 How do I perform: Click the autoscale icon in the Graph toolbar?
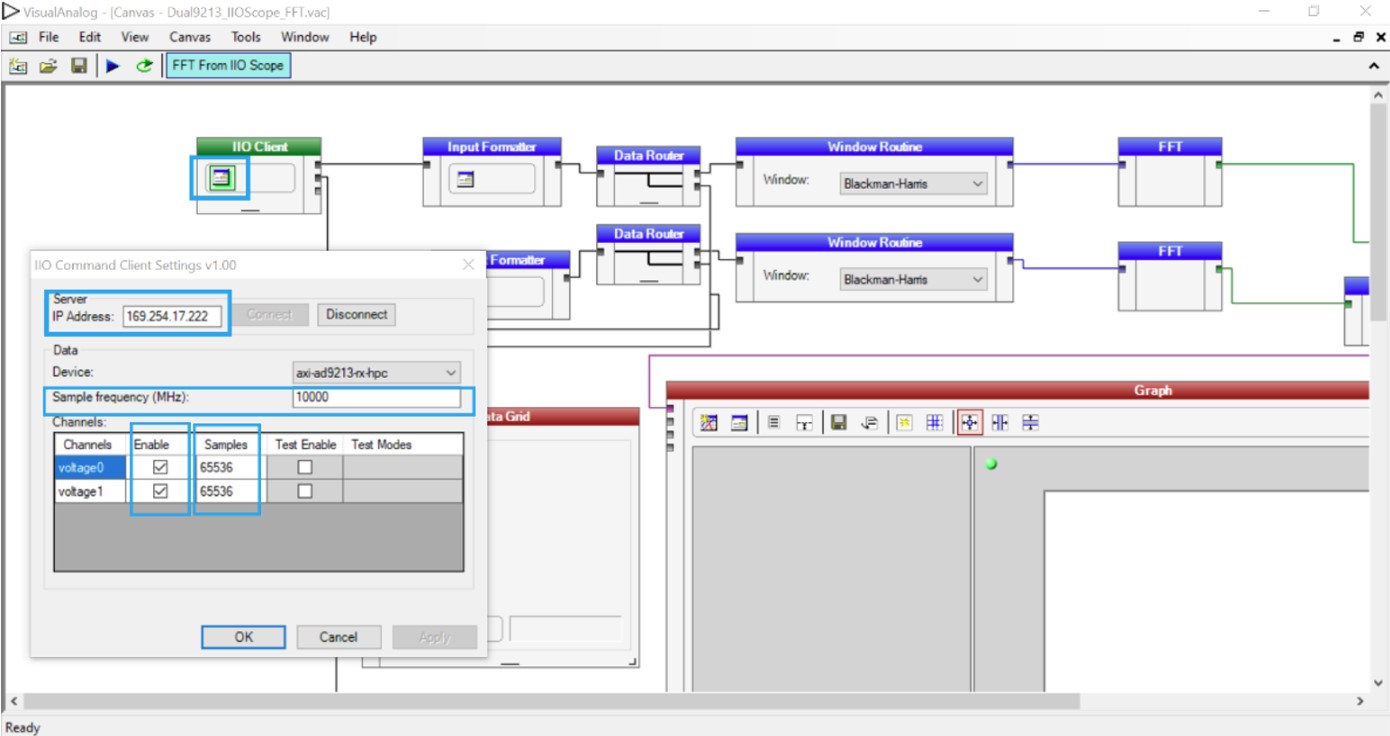tap(969, 421)
